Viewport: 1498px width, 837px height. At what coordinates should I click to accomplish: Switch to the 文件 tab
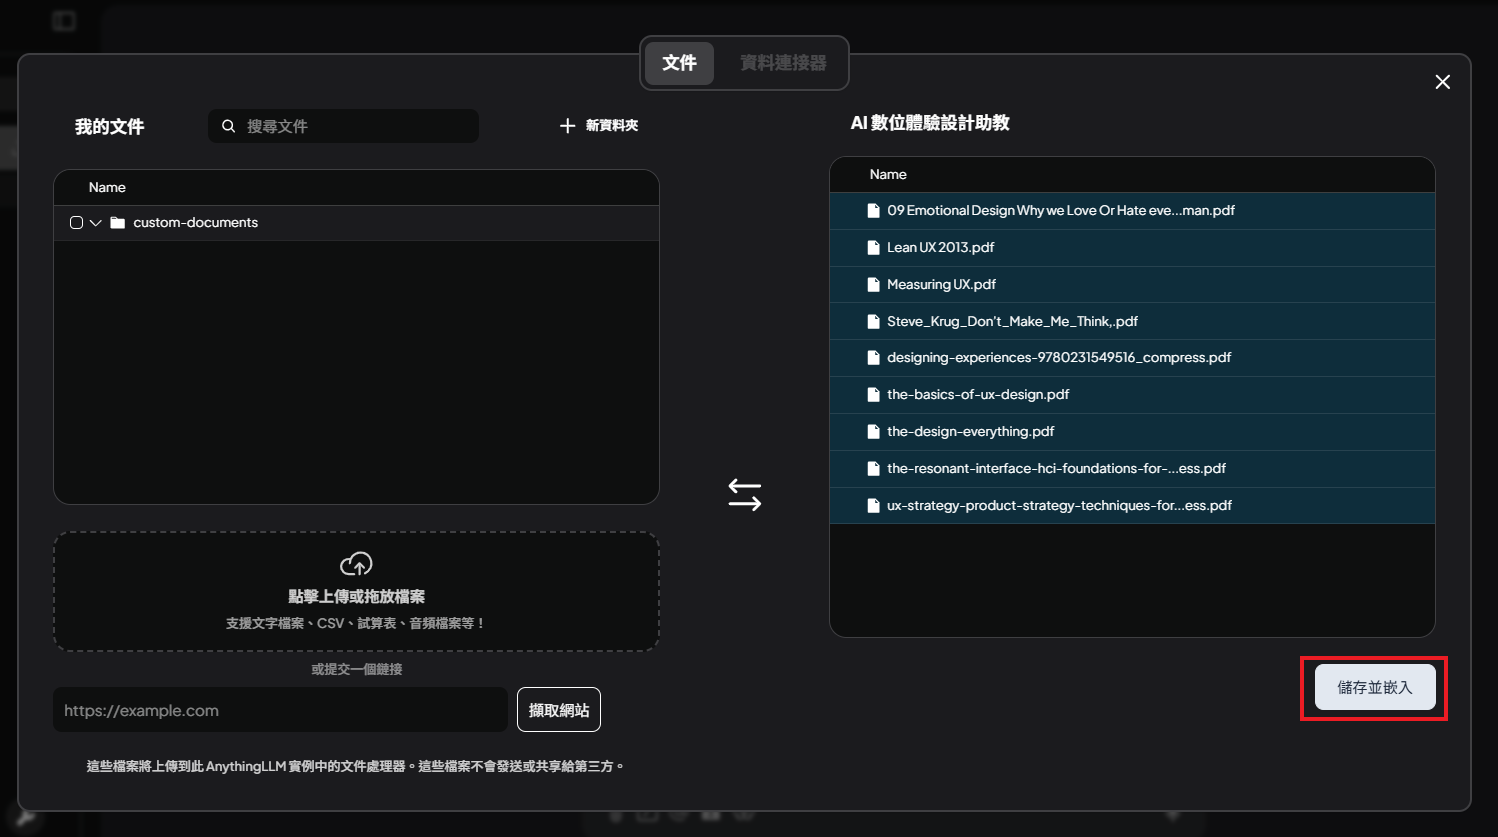coord(679,63)
